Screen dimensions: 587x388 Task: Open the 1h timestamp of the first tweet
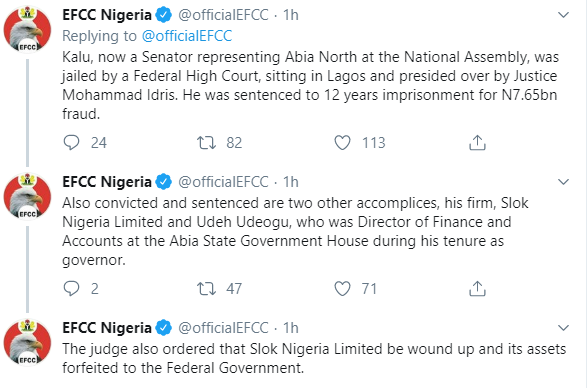291,15
